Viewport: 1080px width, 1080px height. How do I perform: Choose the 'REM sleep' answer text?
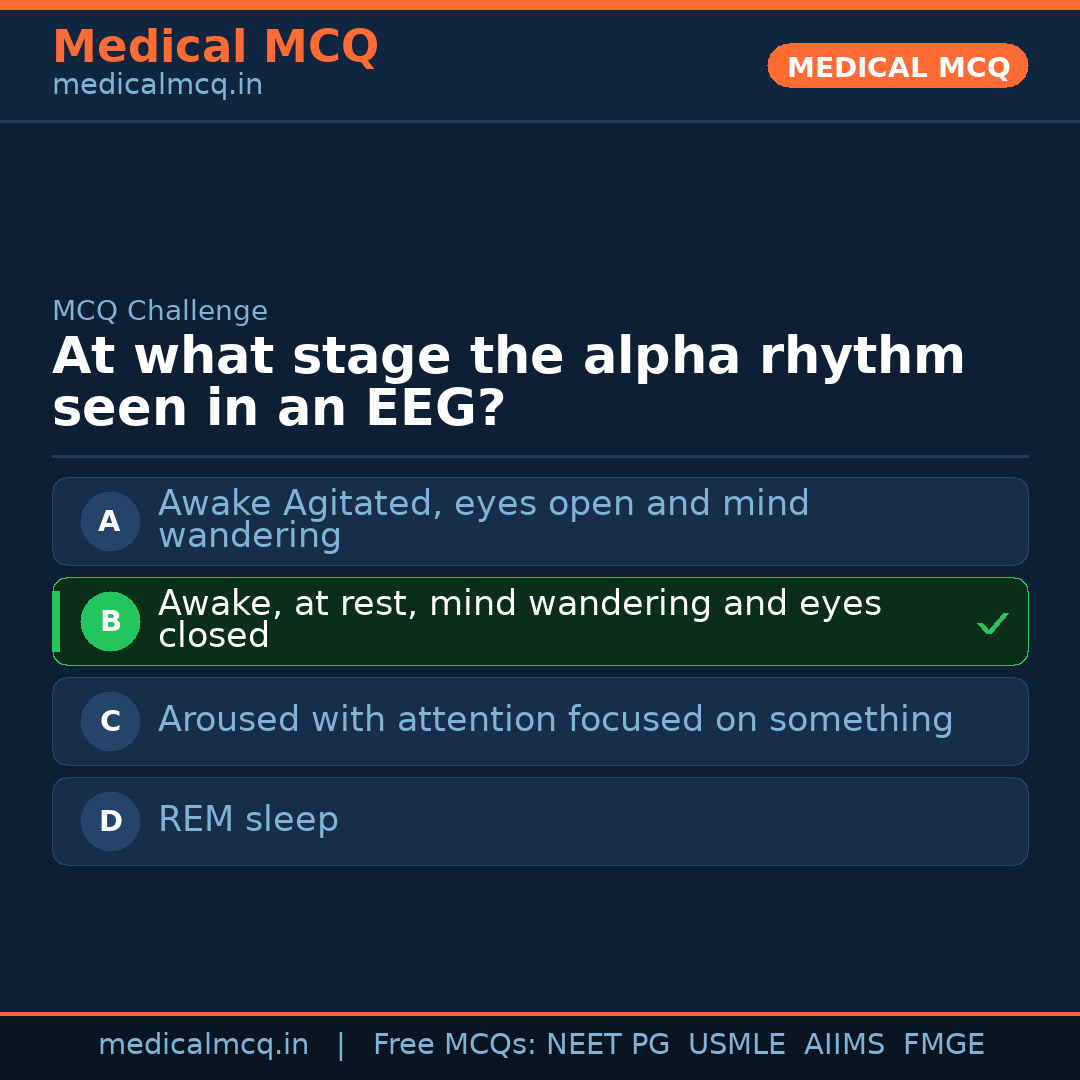[x=248, y=820]
